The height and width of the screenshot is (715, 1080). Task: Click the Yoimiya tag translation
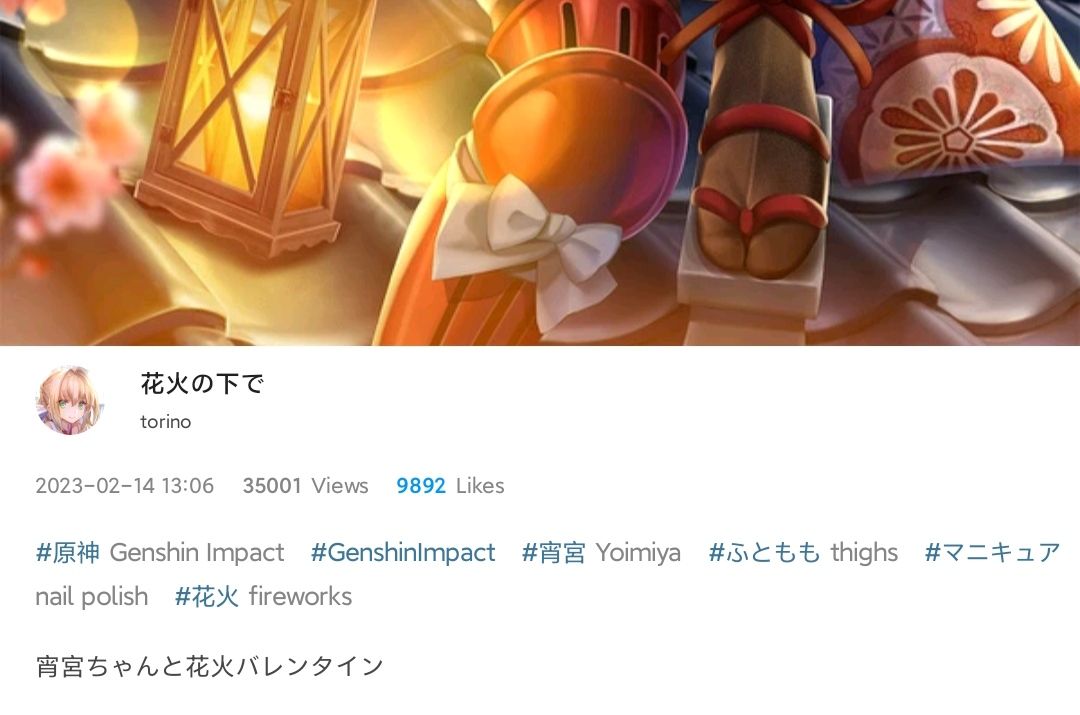[x=638, y=552]
